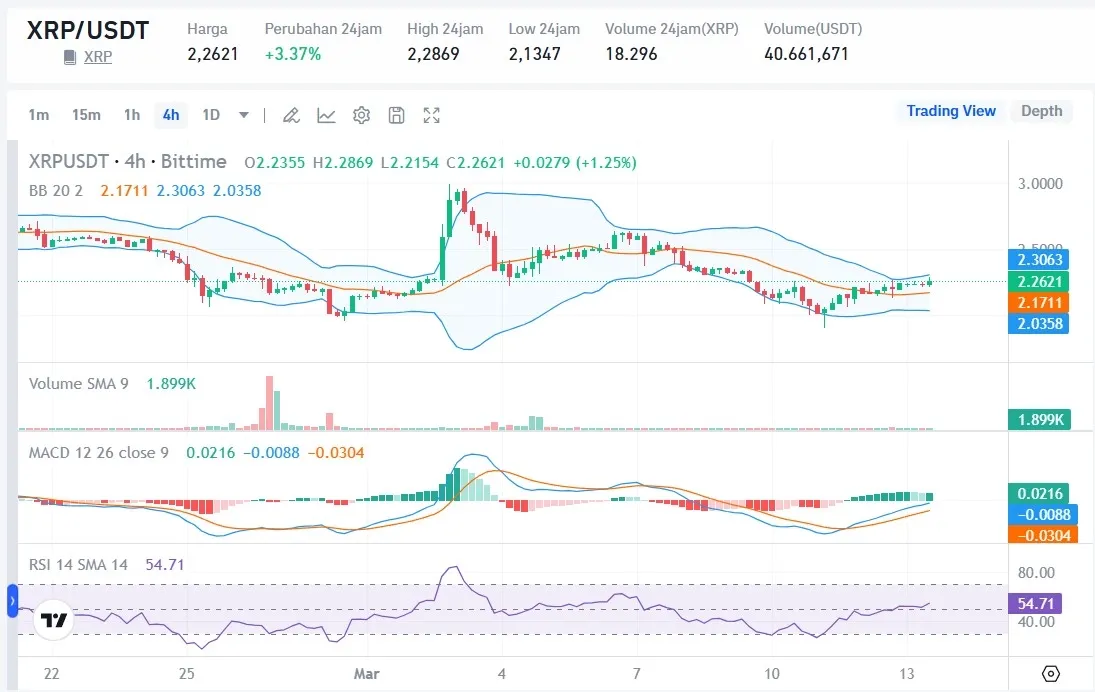Click the TradingView logo badge
Screen dimensions: 1095x692
click(x=53, y=619)
